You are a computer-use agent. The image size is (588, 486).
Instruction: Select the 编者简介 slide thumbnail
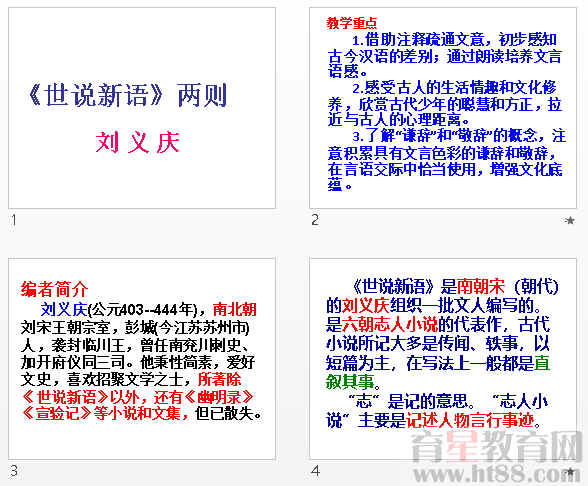tap(142, 359)
